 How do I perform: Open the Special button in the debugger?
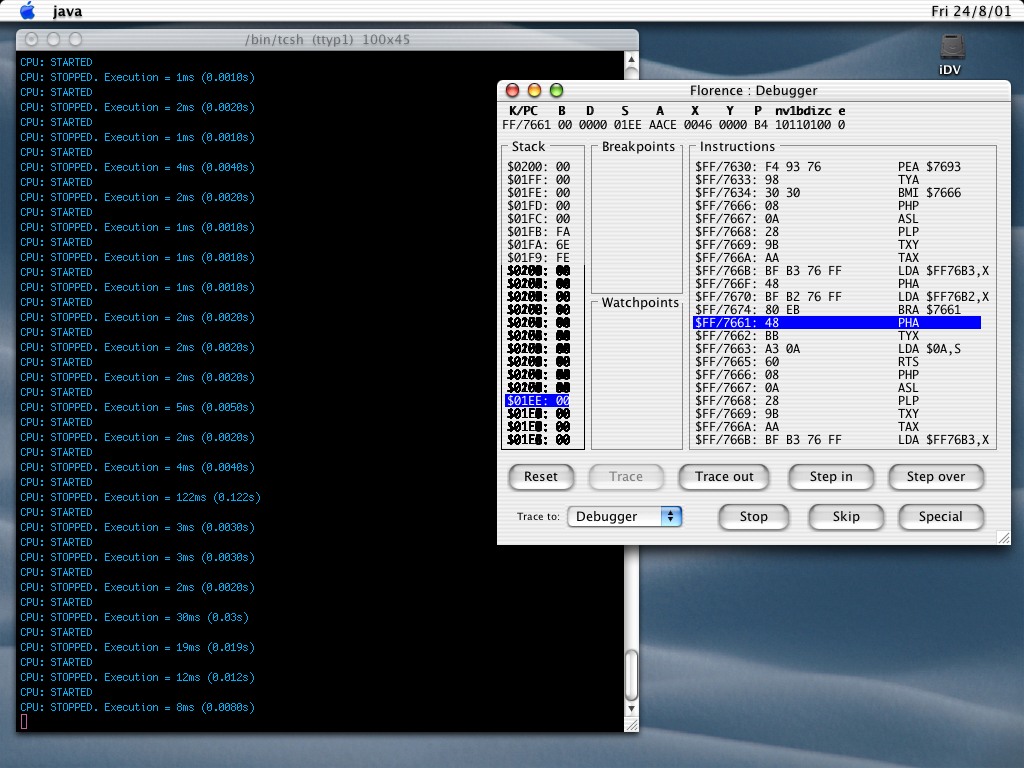tap(940, 517)
